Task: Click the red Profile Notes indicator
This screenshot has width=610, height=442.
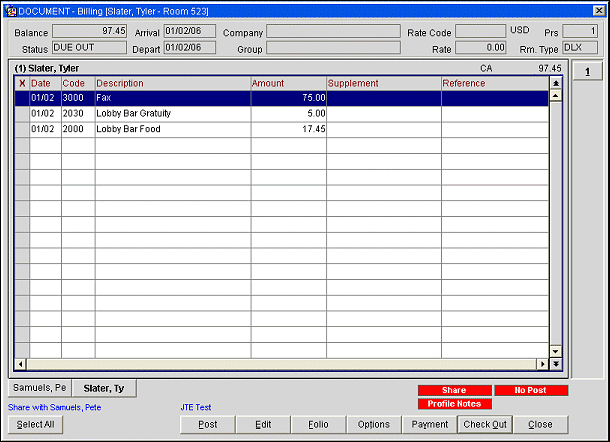Action: coord(454,404)
